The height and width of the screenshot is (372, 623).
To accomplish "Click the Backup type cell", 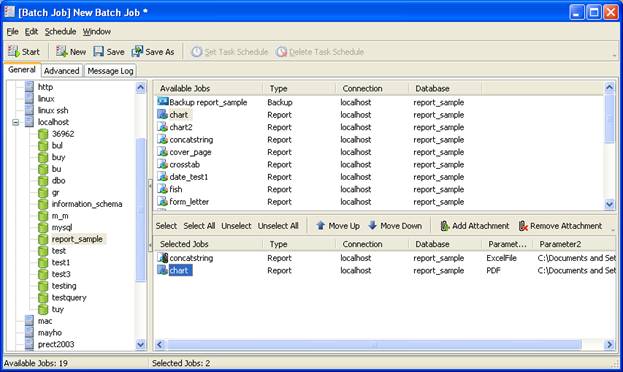I will pyautogui.click(x=280, y=102).
